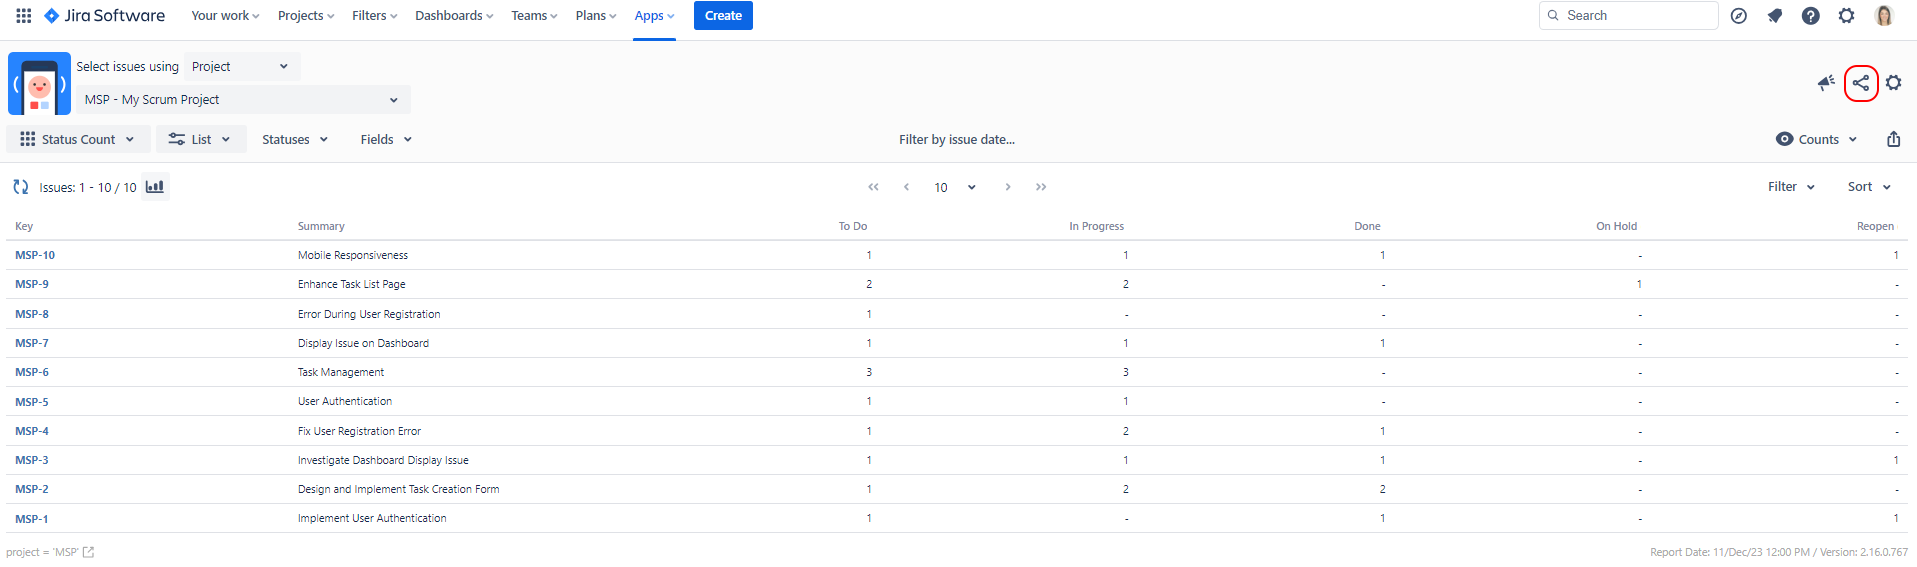Click the Filter by issue date field
Screen dimensions: 1917x567
(956, 140)
